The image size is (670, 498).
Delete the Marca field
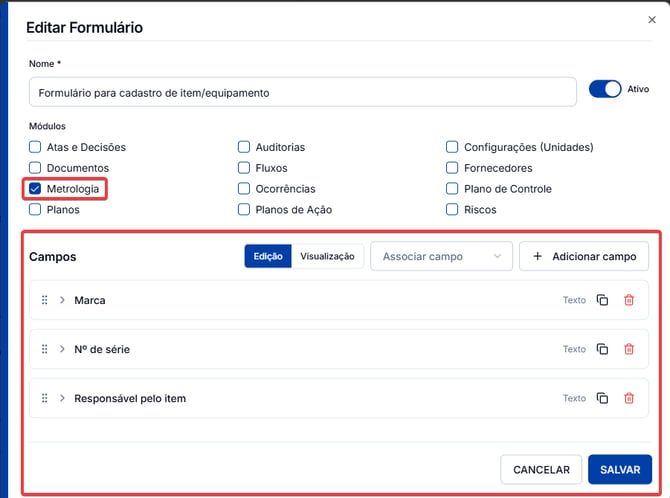[629, 300]
